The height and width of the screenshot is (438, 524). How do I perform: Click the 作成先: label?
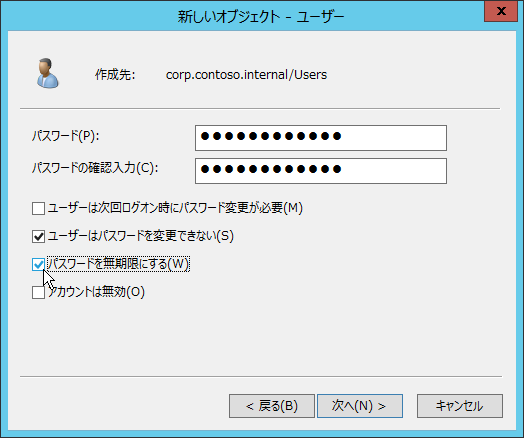(x=115, y=75)
